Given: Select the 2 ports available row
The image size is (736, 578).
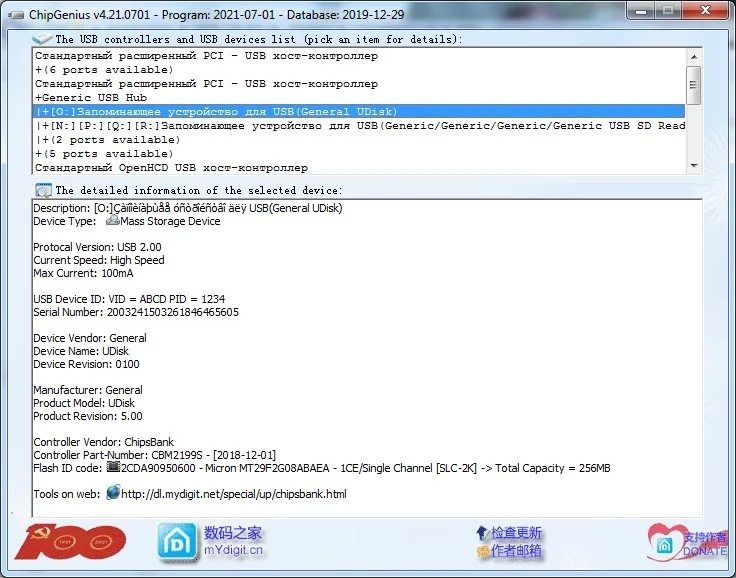Looking at the screenshot, I should 359,140.
